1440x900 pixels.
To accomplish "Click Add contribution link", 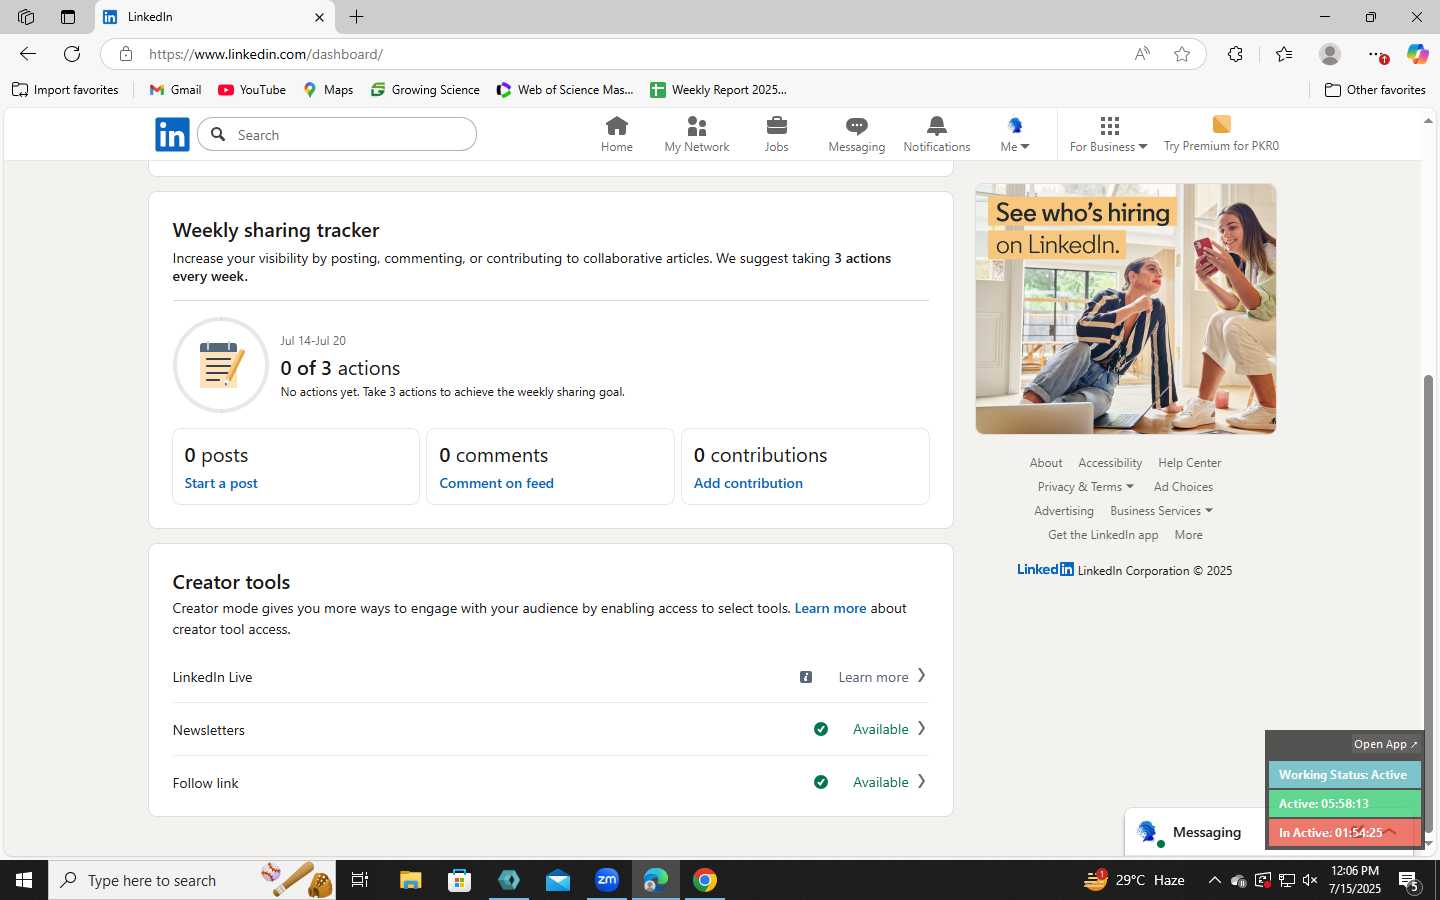I will click(748, 483).
